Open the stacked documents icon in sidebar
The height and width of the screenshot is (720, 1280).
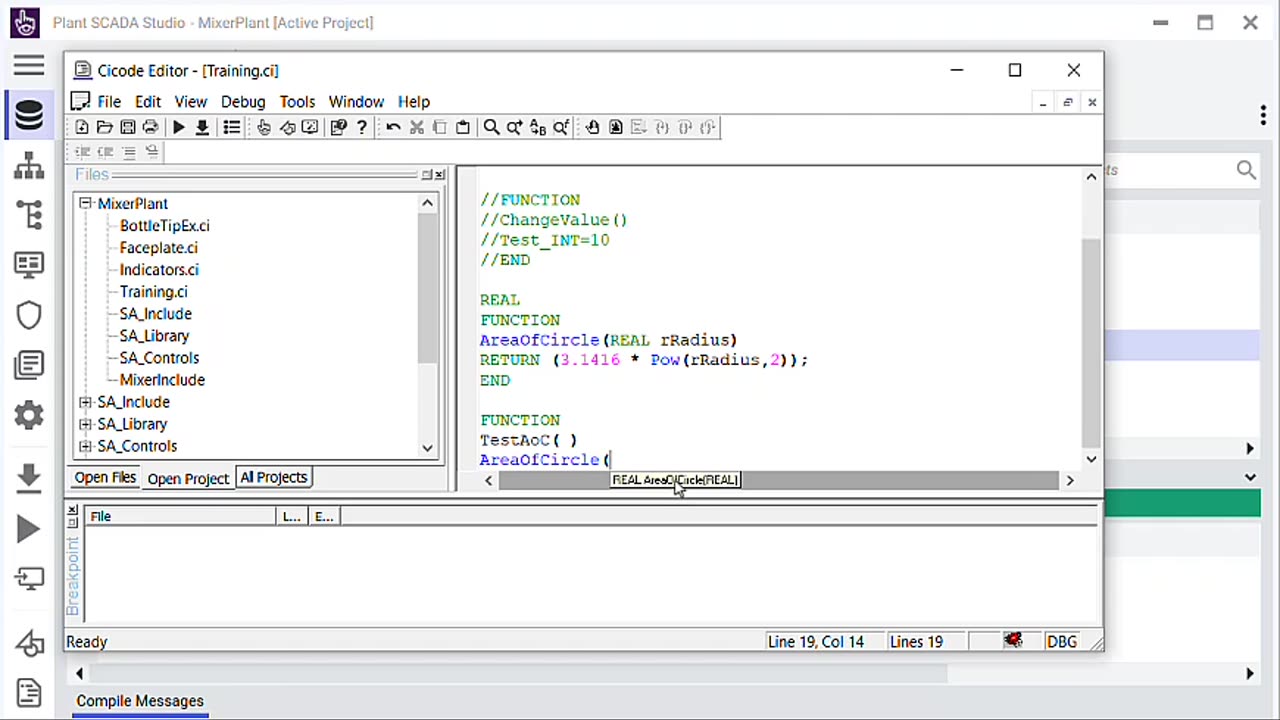coord(28,365)
